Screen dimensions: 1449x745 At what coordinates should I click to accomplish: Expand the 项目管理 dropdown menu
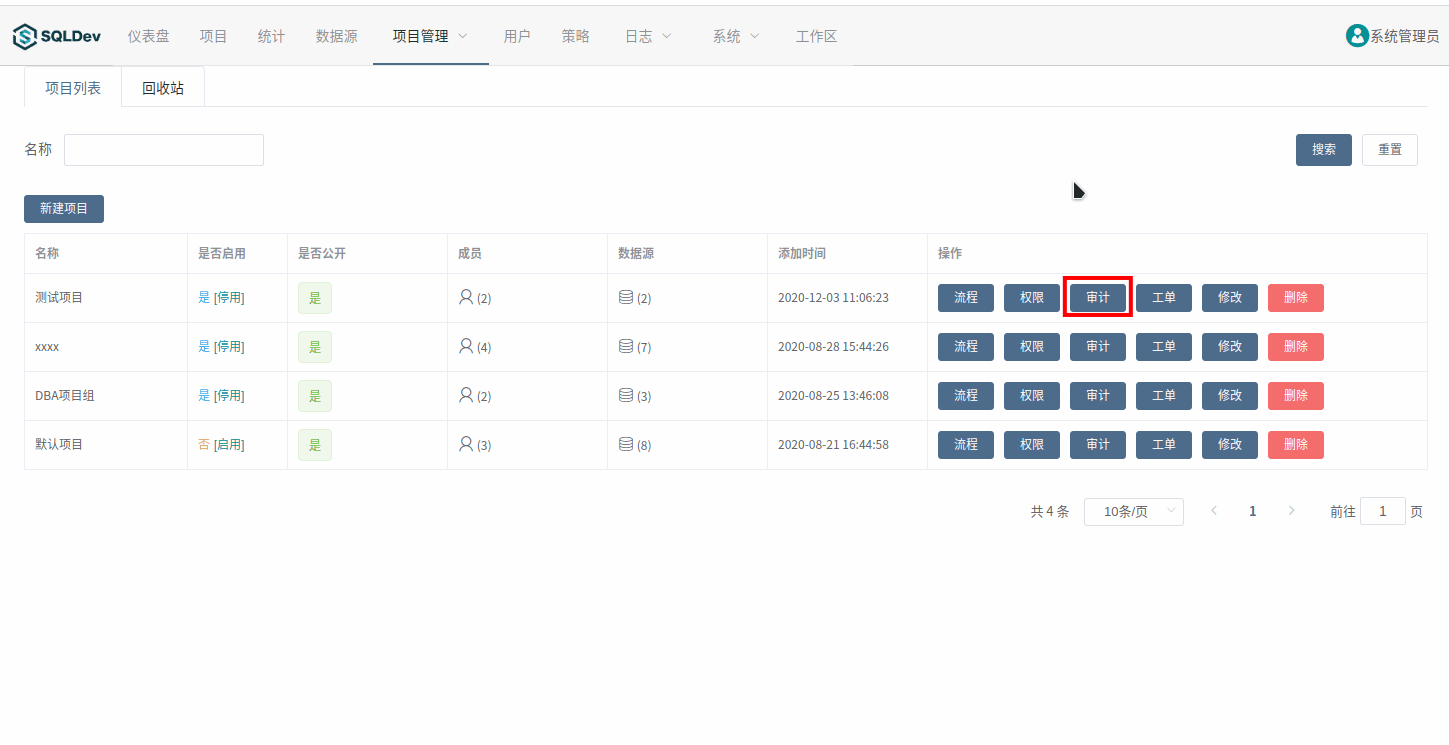click(x=430, y=36)
